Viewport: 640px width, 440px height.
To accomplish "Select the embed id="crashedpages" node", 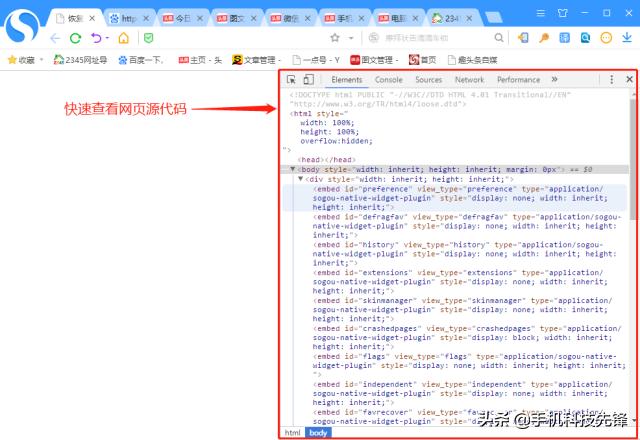I will click(467, 337).
